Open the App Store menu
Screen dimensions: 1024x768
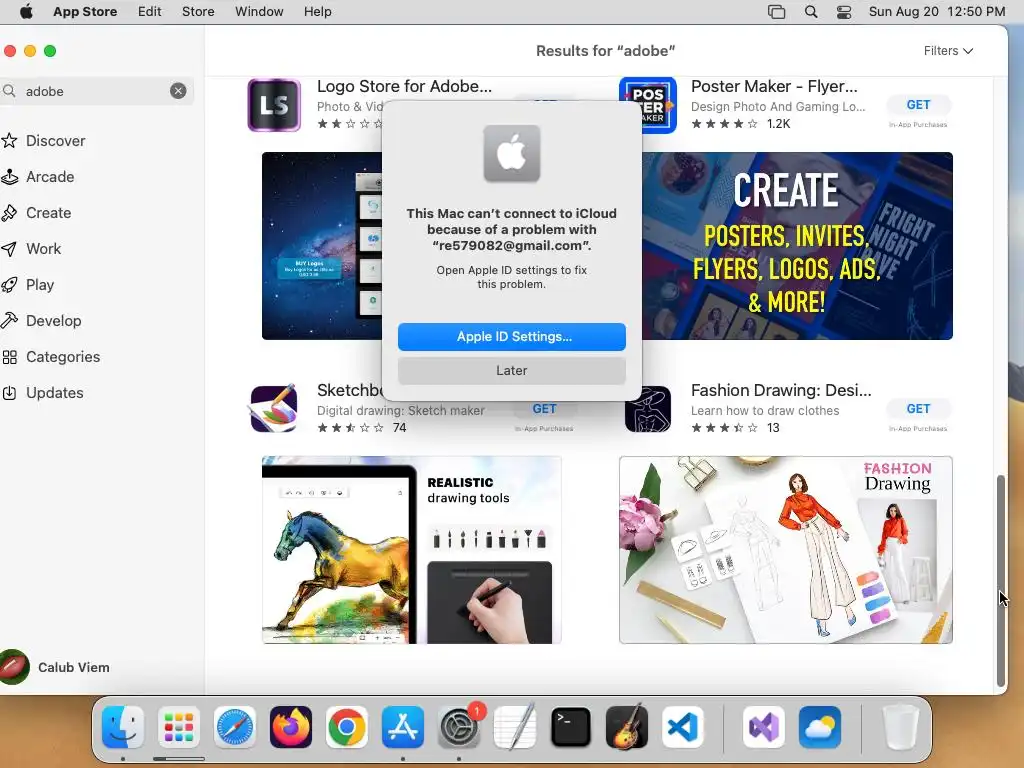point(85,12)
